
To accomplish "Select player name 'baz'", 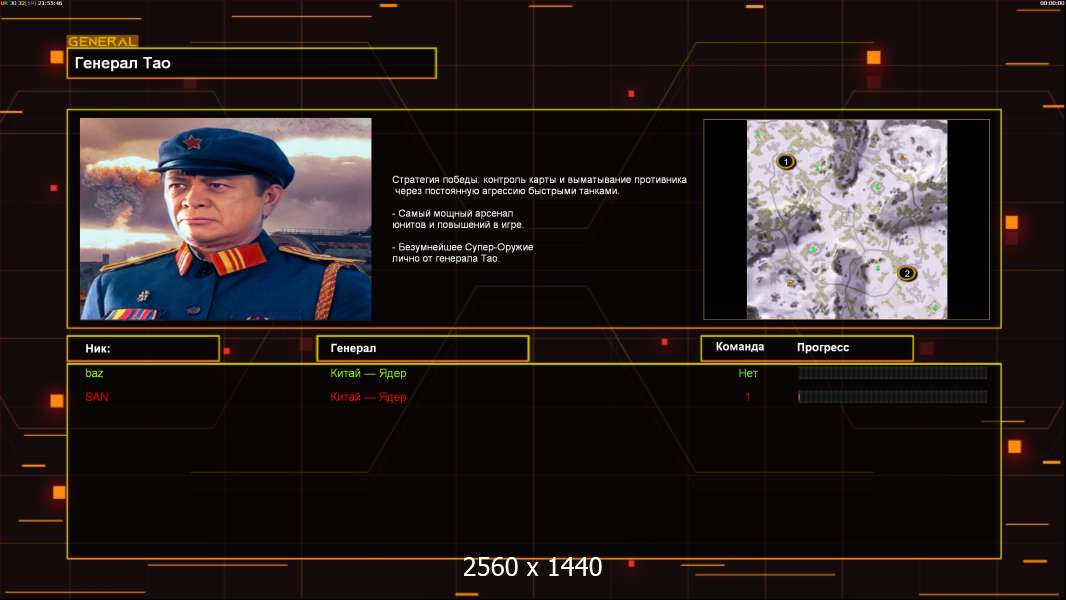I will click(94, 373).
